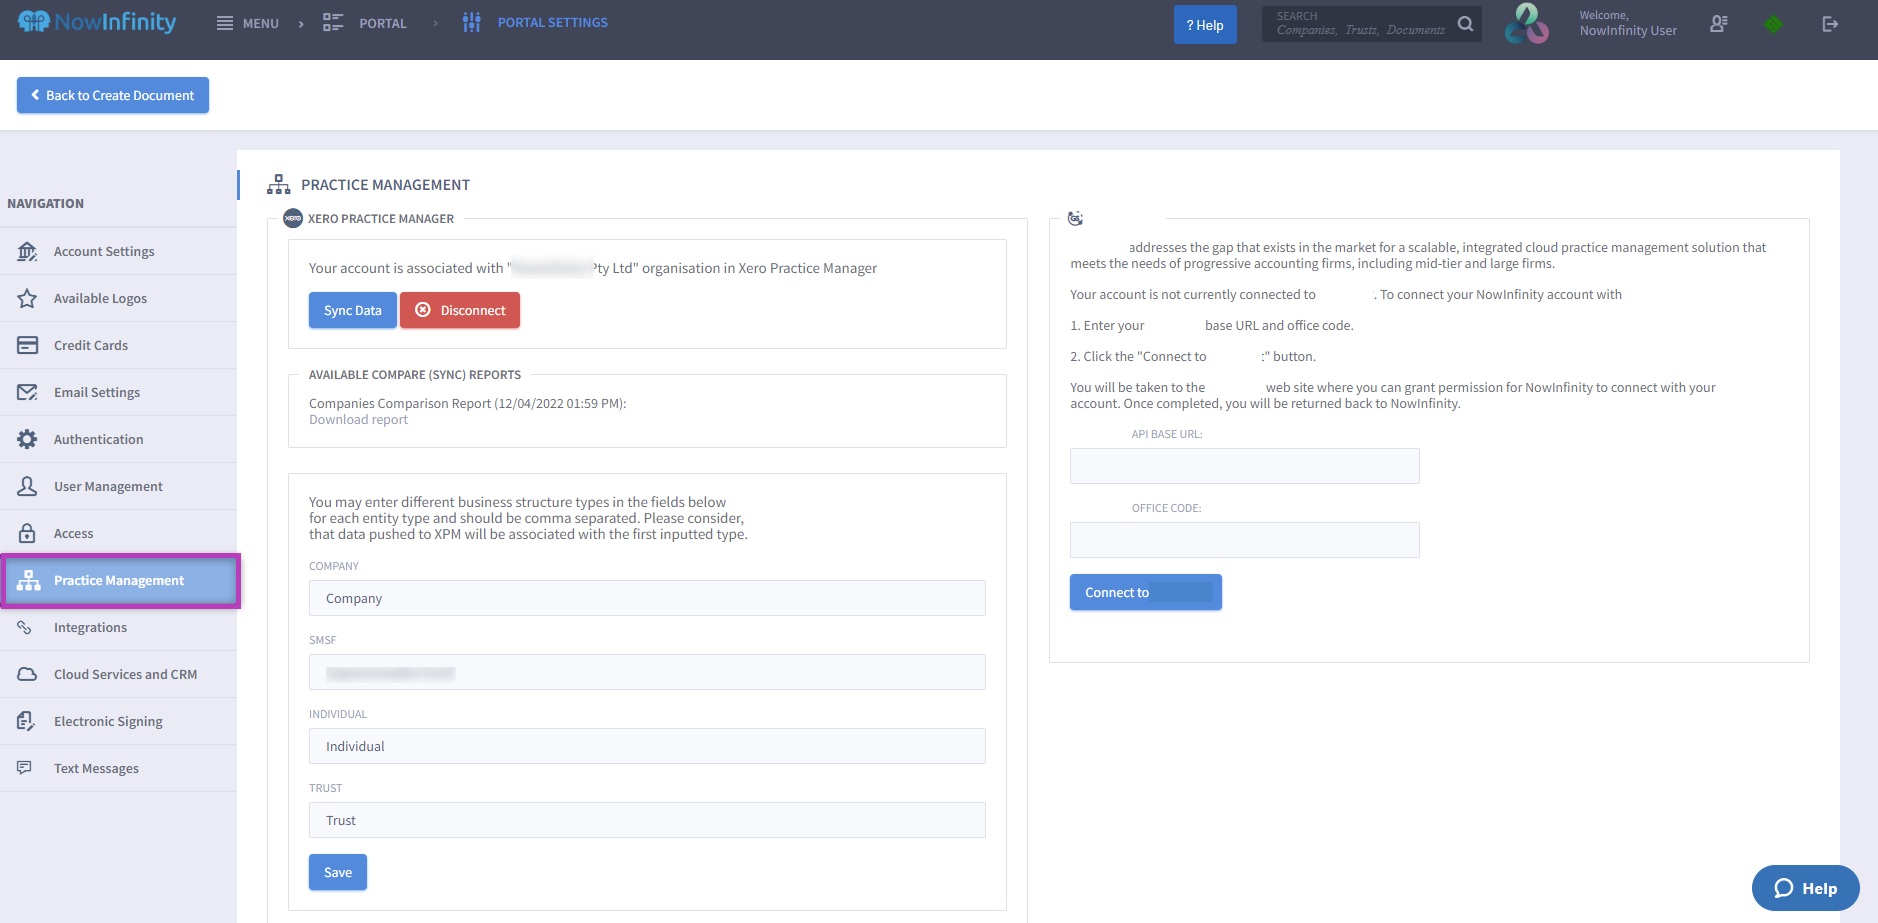Click the blue ? Help button

1205,25
